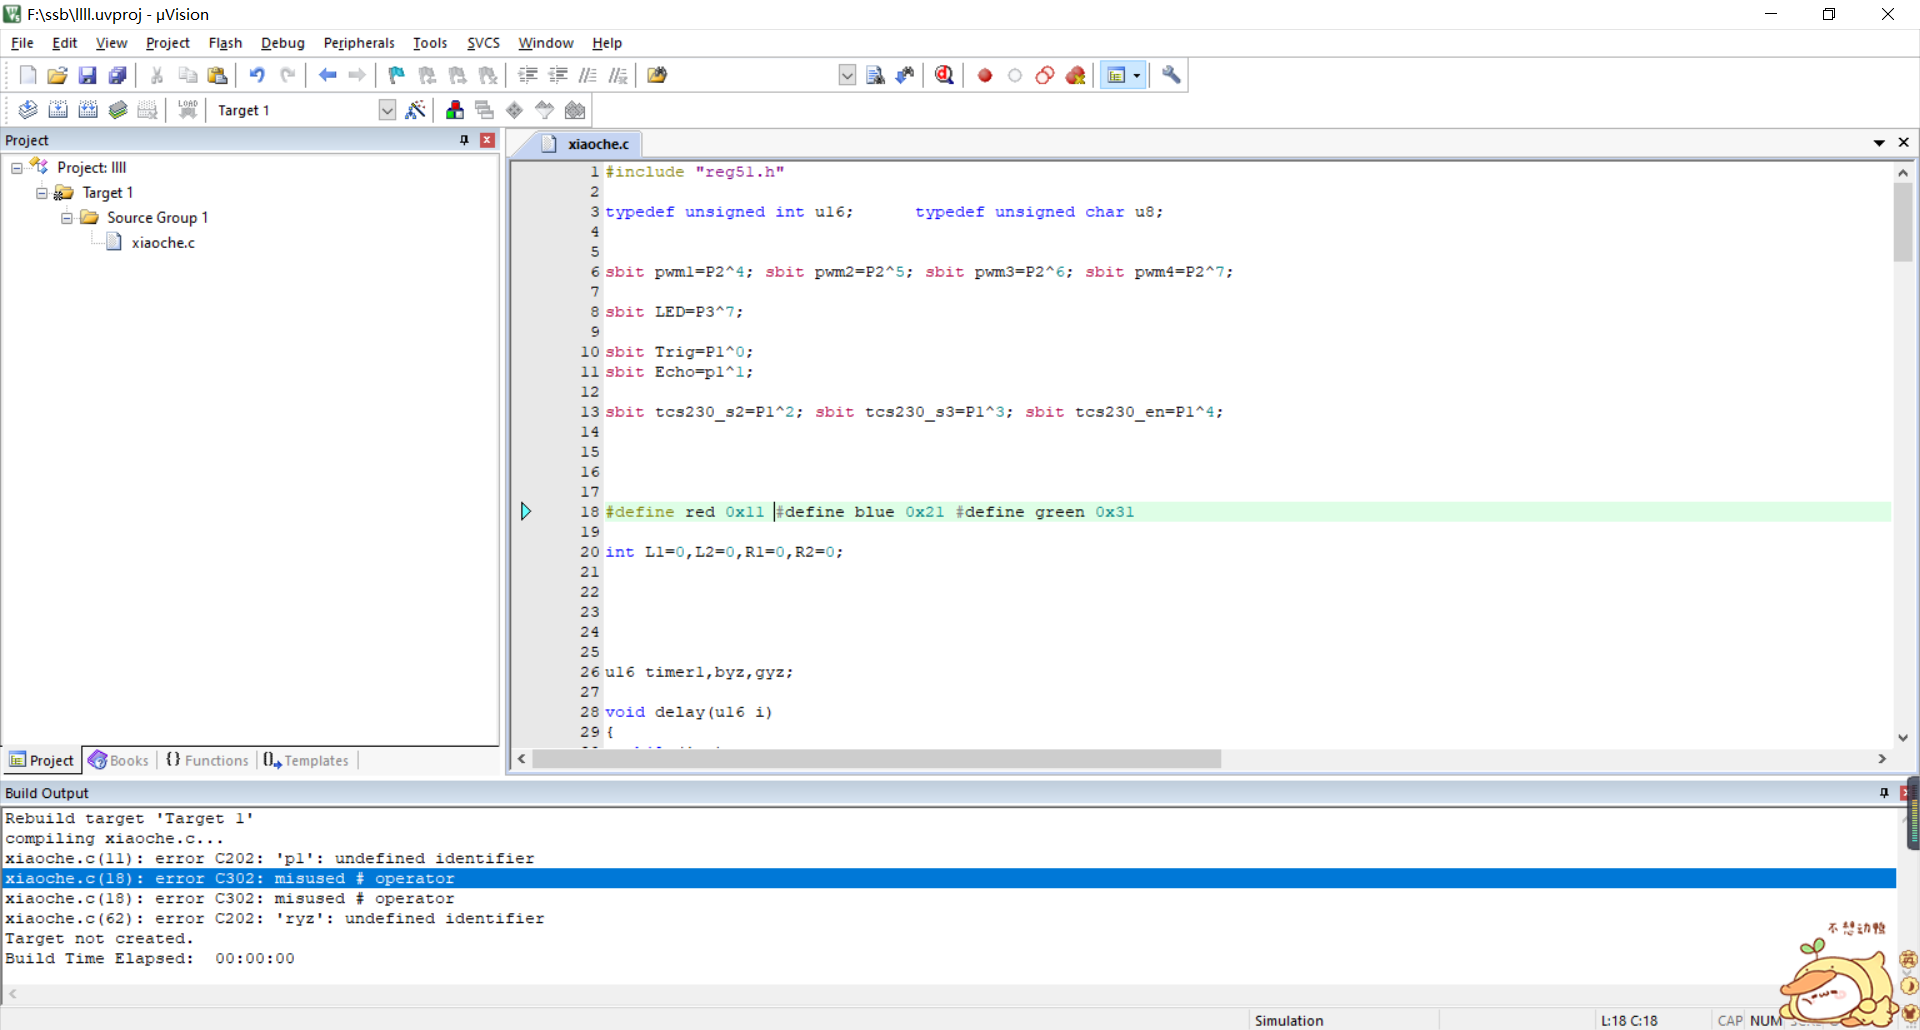This screenshot has height=1030, width=1920.
Task: Open a file using the folder icon
Action: [58, 75]
